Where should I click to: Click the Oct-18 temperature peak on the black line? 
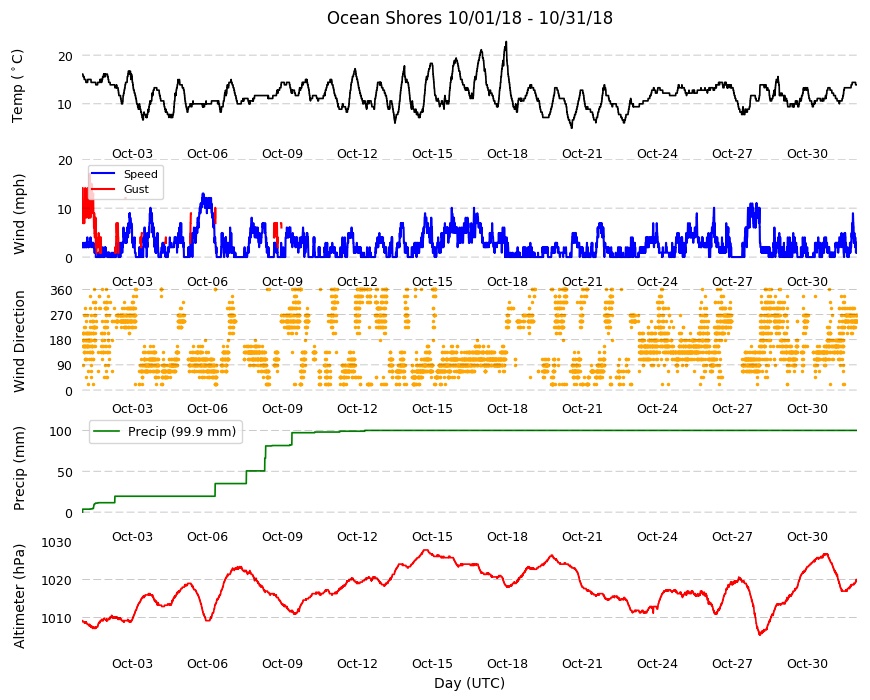click(505, 43)
